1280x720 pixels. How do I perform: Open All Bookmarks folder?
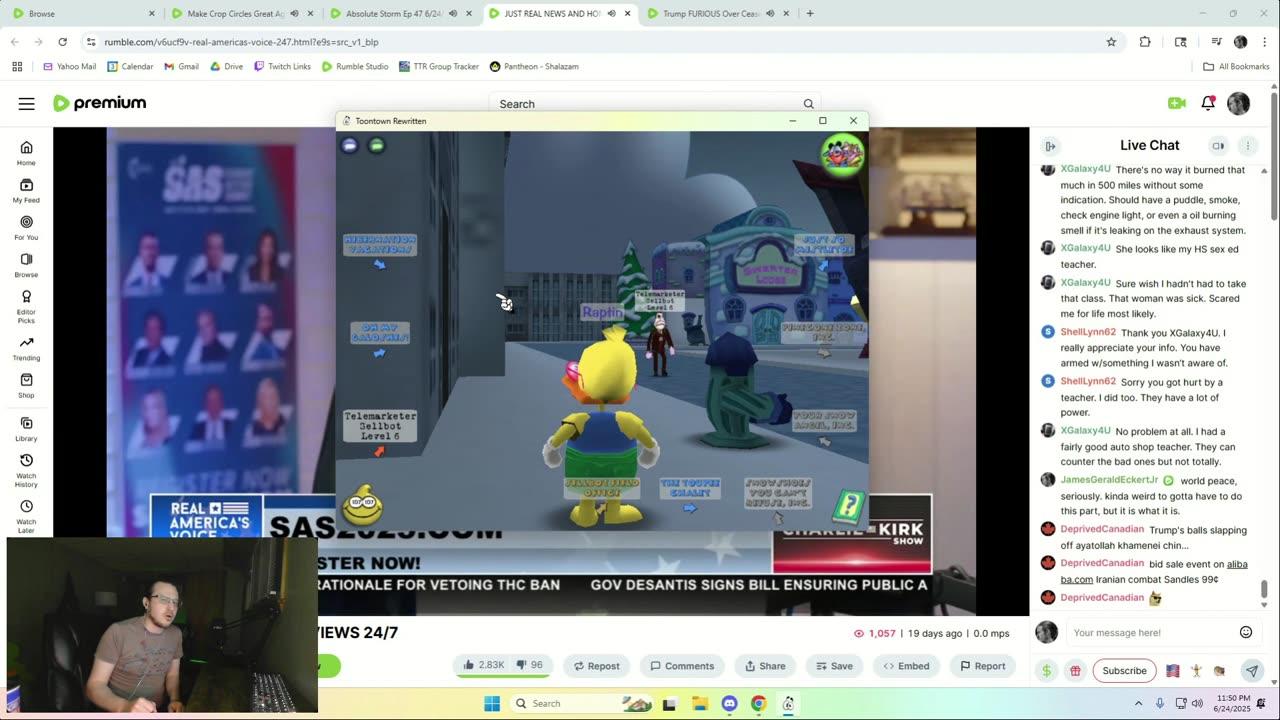pos(1236,66)
